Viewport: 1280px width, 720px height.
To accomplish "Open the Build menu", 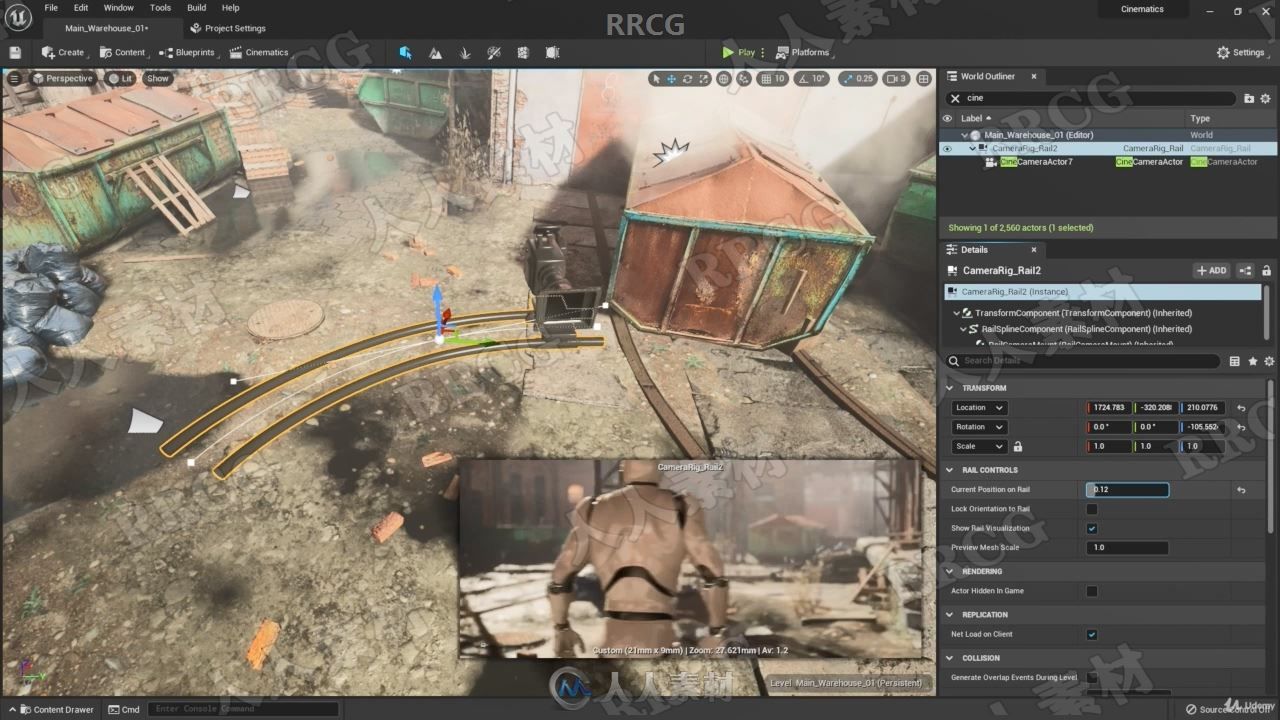I will click(x=197, y=8).
